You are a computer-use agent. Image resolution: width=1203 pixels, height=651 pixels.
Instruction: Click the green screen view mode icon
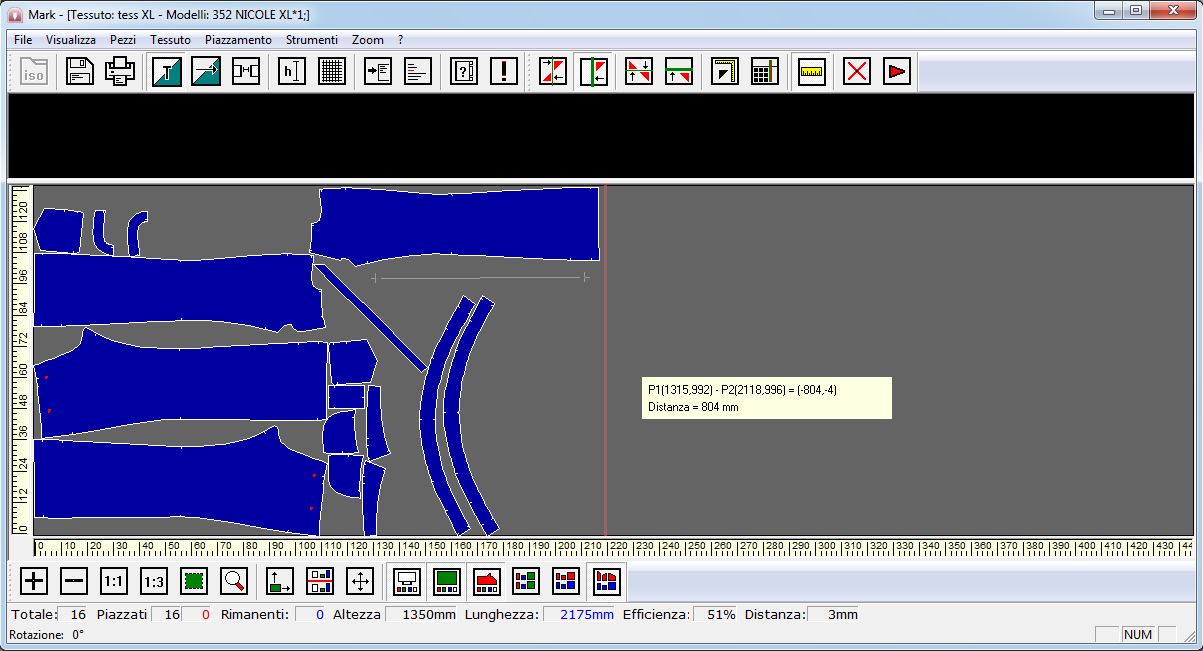(x=446, y=580)
